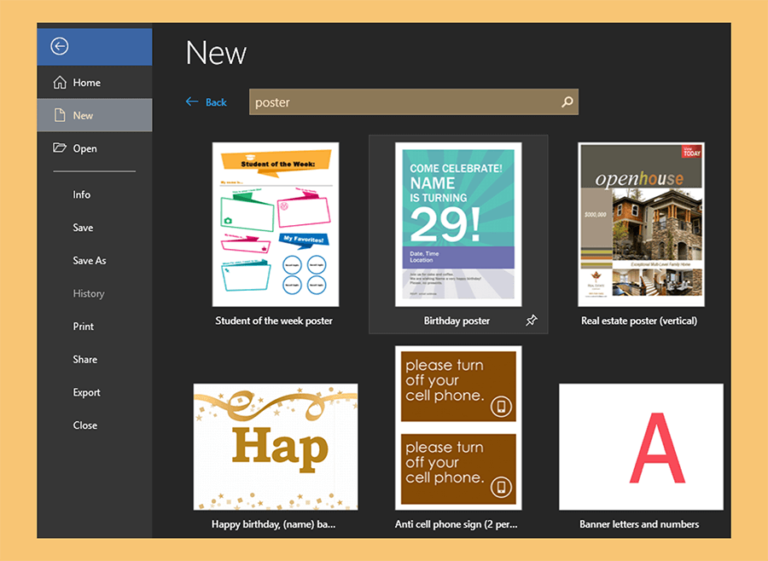768x561 pixels.
Task: Click 'Anti cell phone sign (2 per...' label
Action: [x=456, y=524]
